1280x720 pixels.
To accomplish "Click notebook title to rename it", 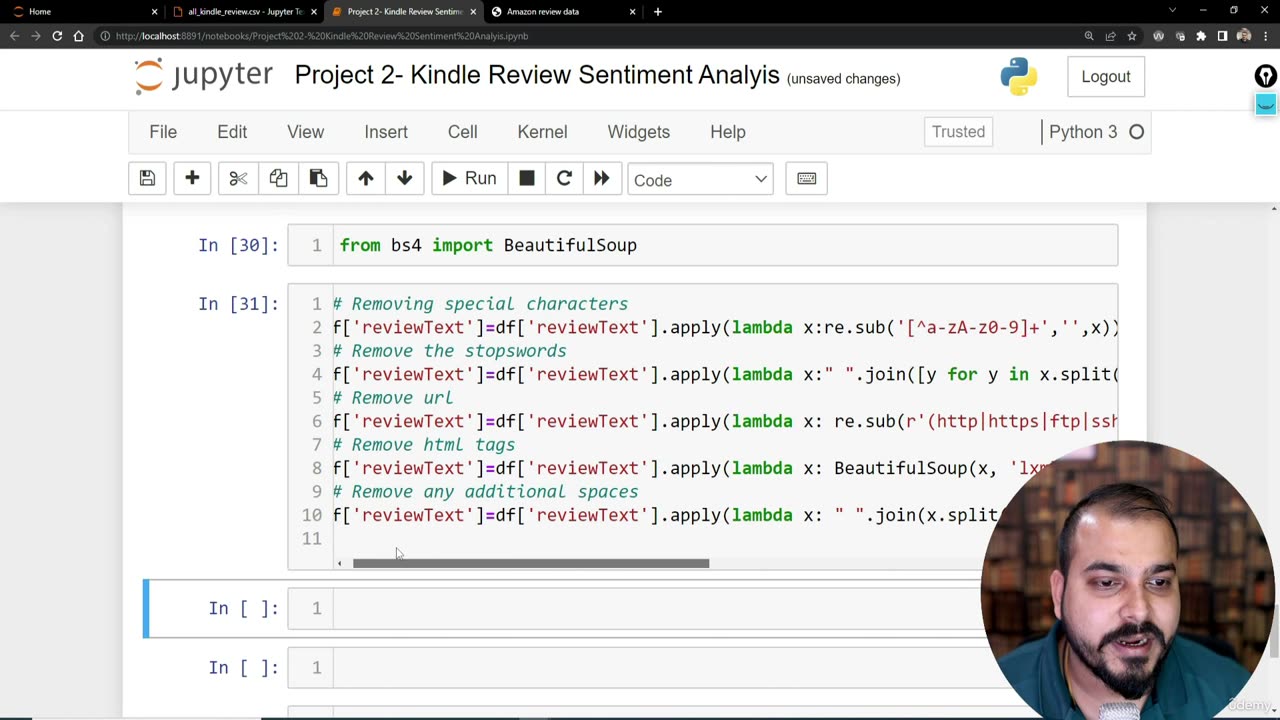I will click(537, 76).
